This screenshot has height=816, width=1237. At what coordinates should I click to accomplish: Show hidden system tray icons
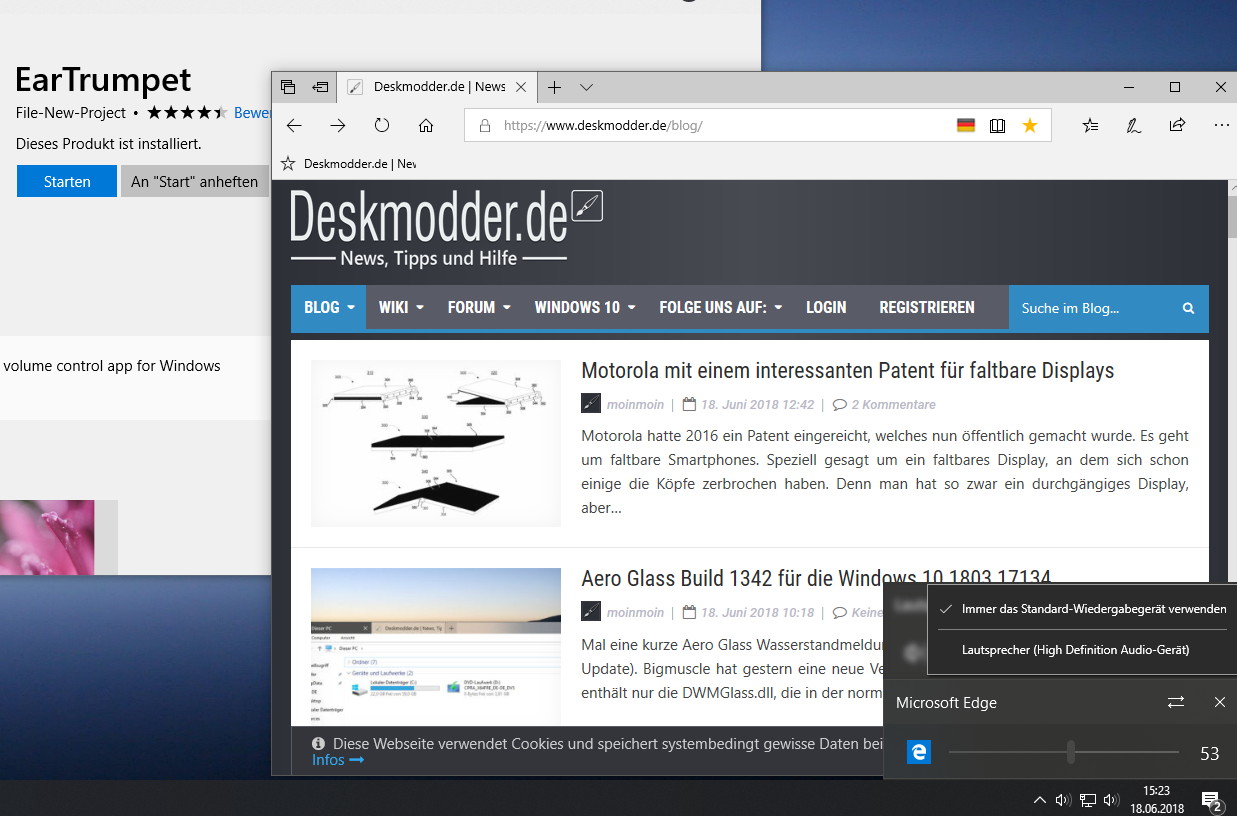coord(1040,799)
